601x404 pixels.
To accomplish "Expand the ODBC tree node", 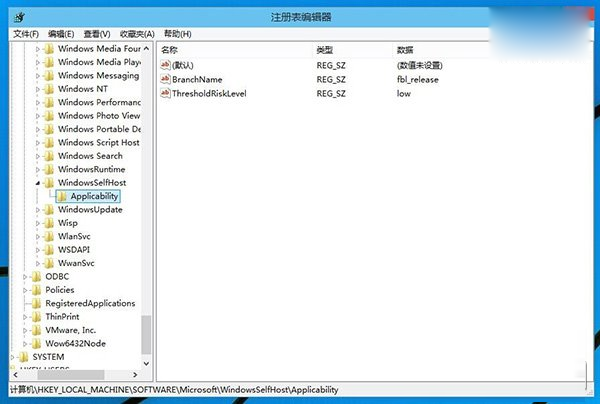I will [25, 277].
